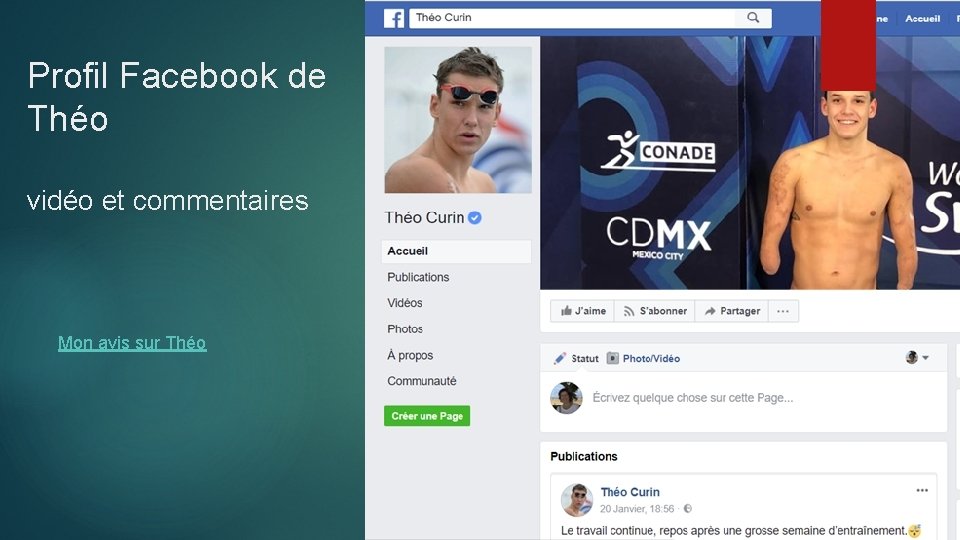
Task: Expand the post-as profile selector arrow
Action: click(926, 358)
